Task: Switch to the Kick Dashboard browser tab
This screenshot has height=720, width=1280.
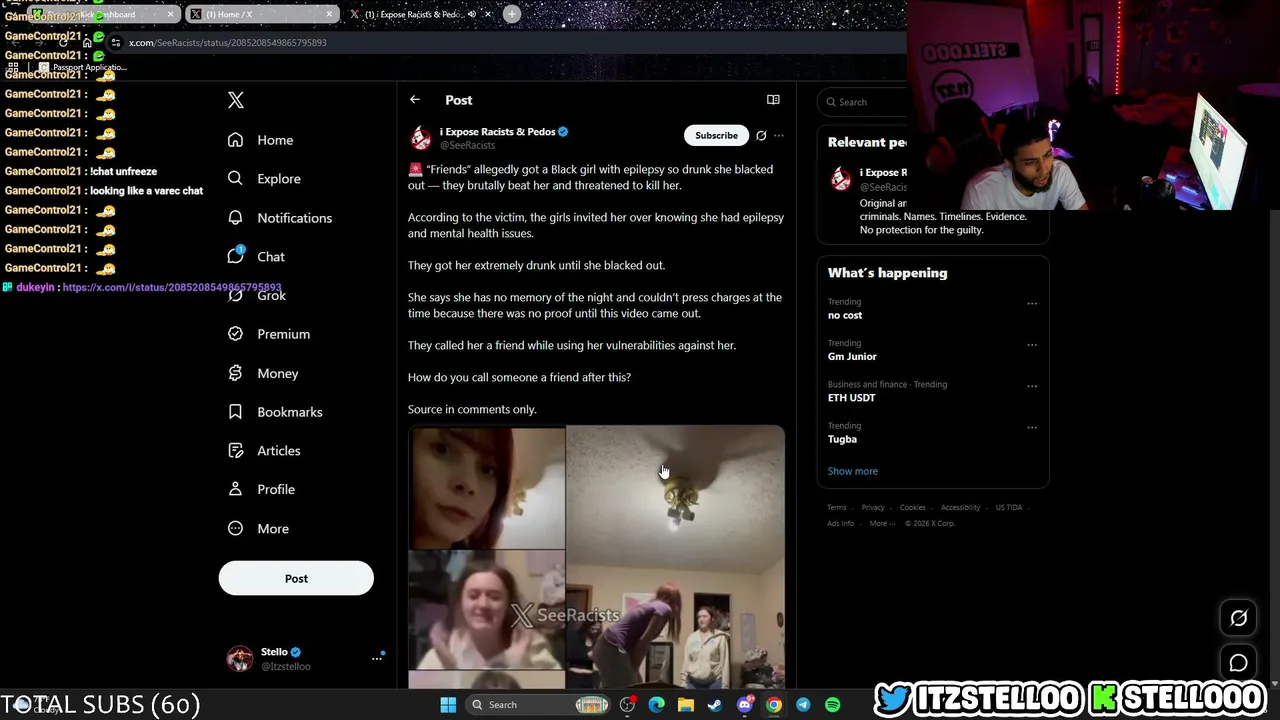Action: (x=105, y=14)
